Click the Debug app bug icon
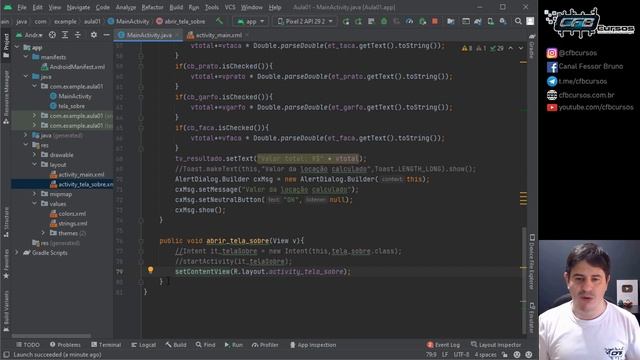 point(384,21)
